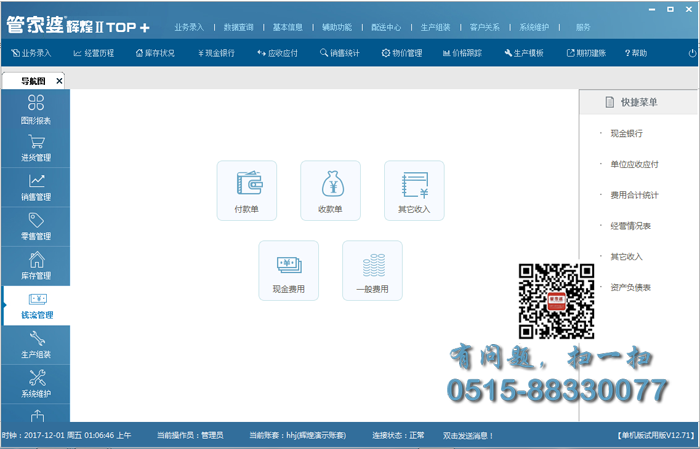Image resolution: width=700 pixels, height=449 pixels.
Task: Click 连接状态:正常 status text
Action: [x=398, y=435]
